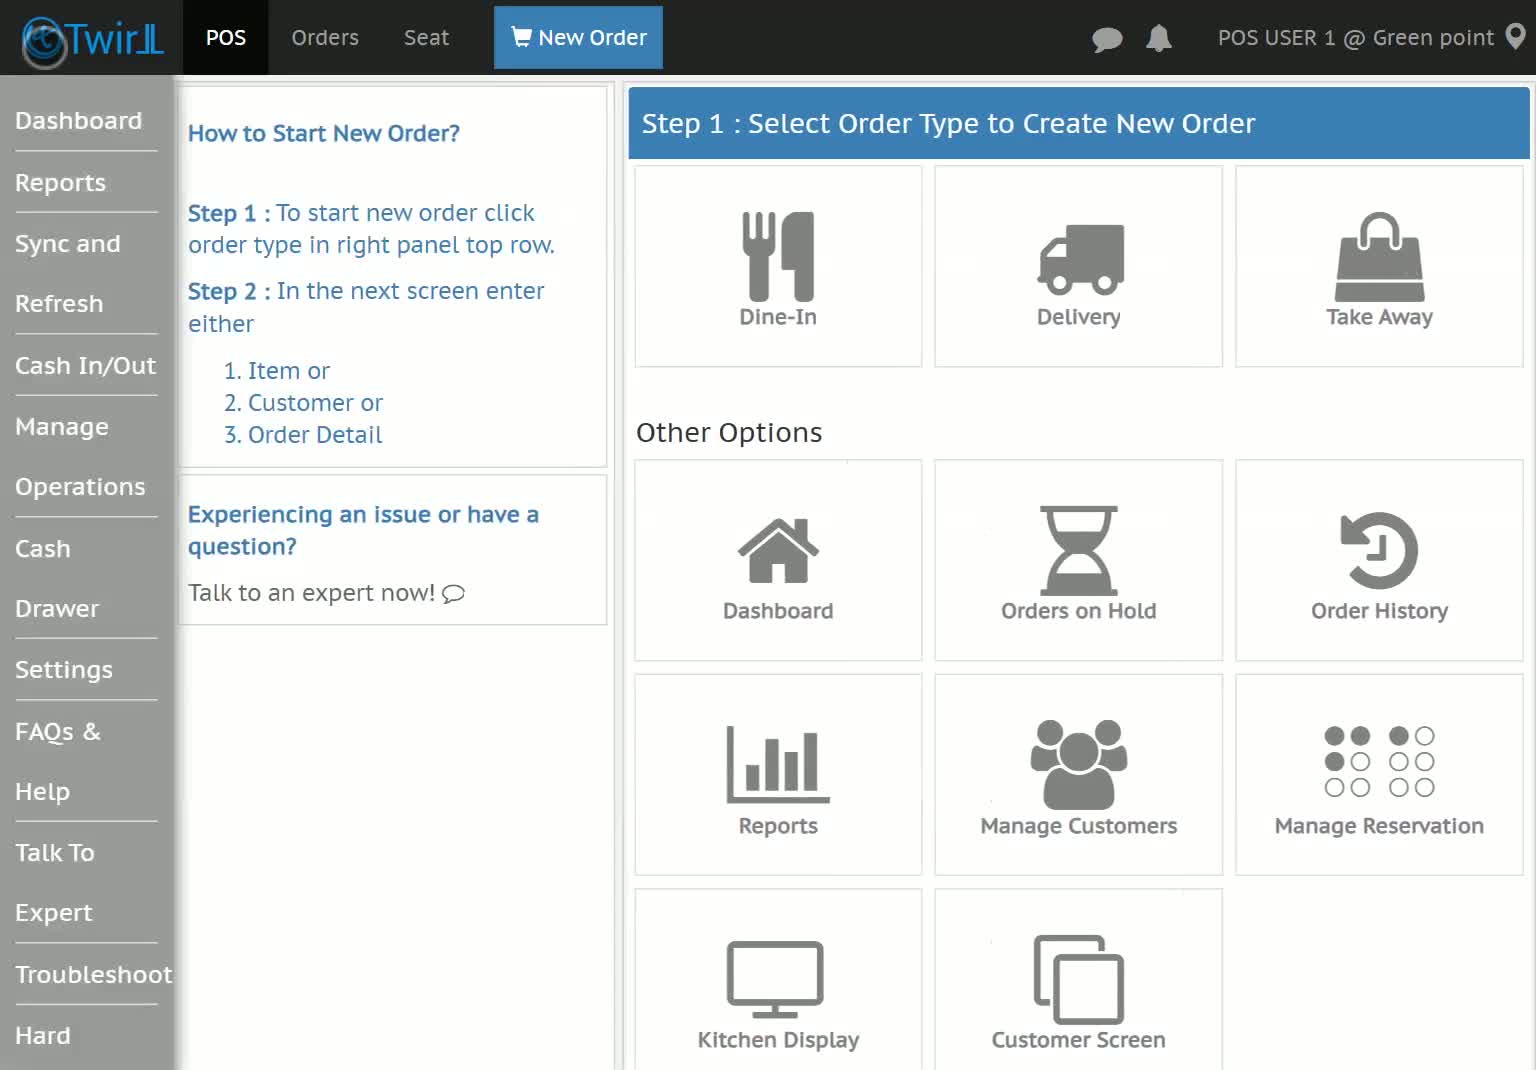Select Sync and Refresh in sidebar
The width and height of the screenshot is (1536, 1070).
pyautogui.click(x=68, y=274)
